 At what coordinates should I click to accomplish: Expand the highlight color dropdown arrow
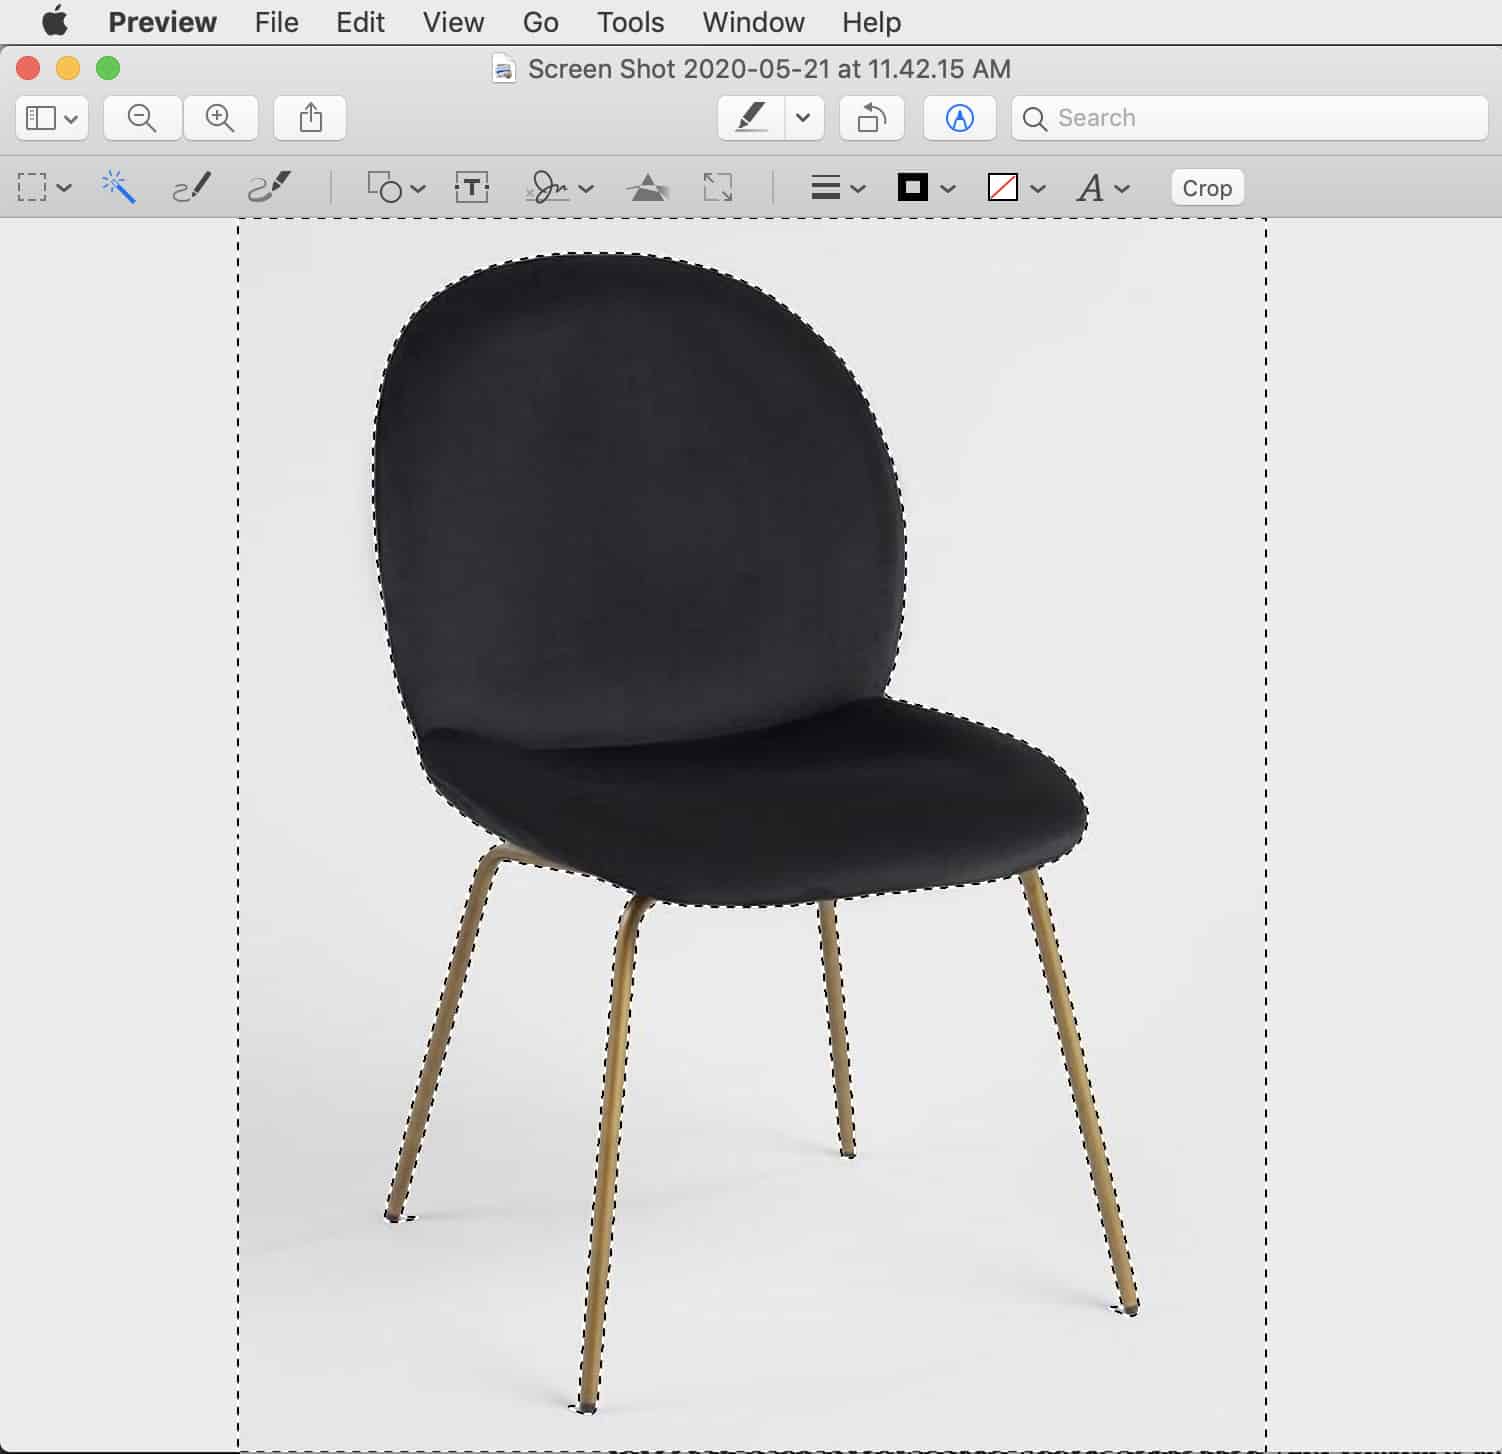point(803,118)
